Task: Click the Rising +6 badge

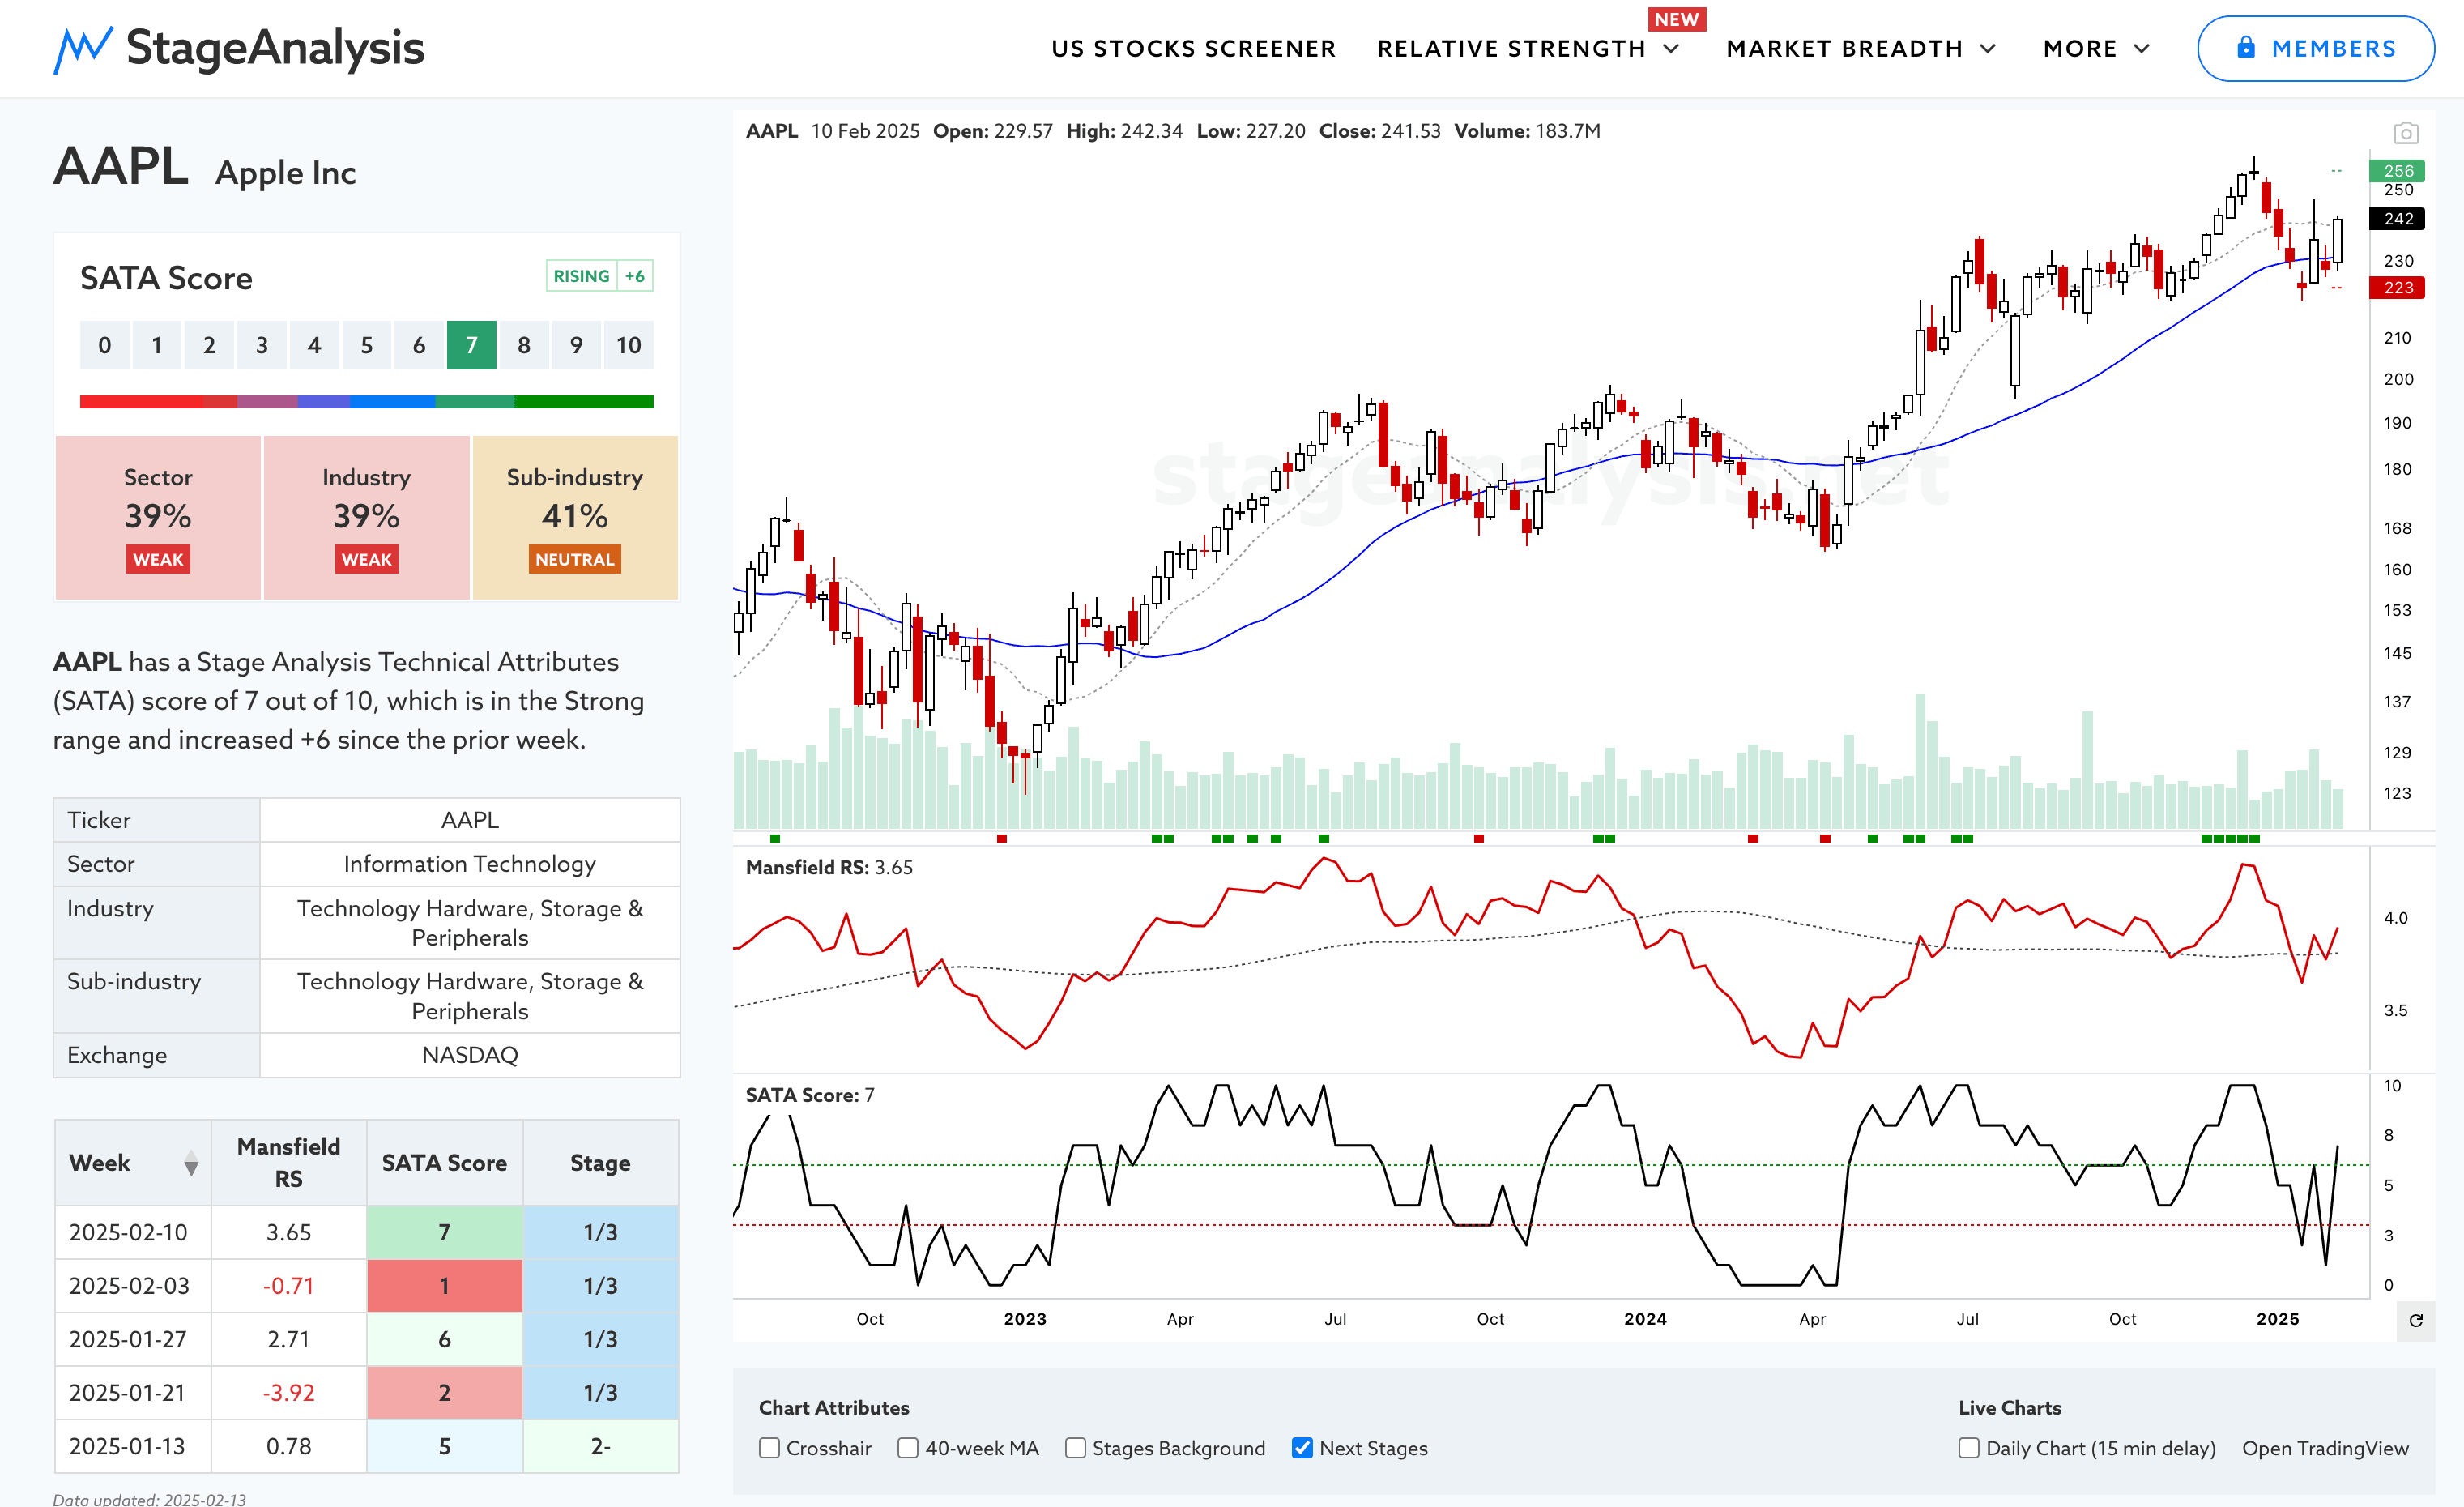Action: (599, 276)
